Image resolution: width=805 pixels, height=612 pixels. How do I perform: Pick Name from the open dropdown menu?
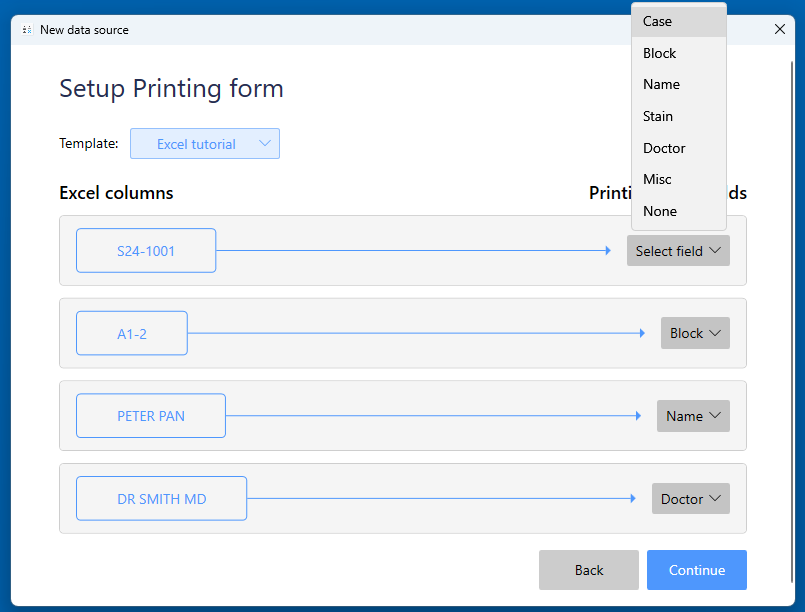(678, 84)
